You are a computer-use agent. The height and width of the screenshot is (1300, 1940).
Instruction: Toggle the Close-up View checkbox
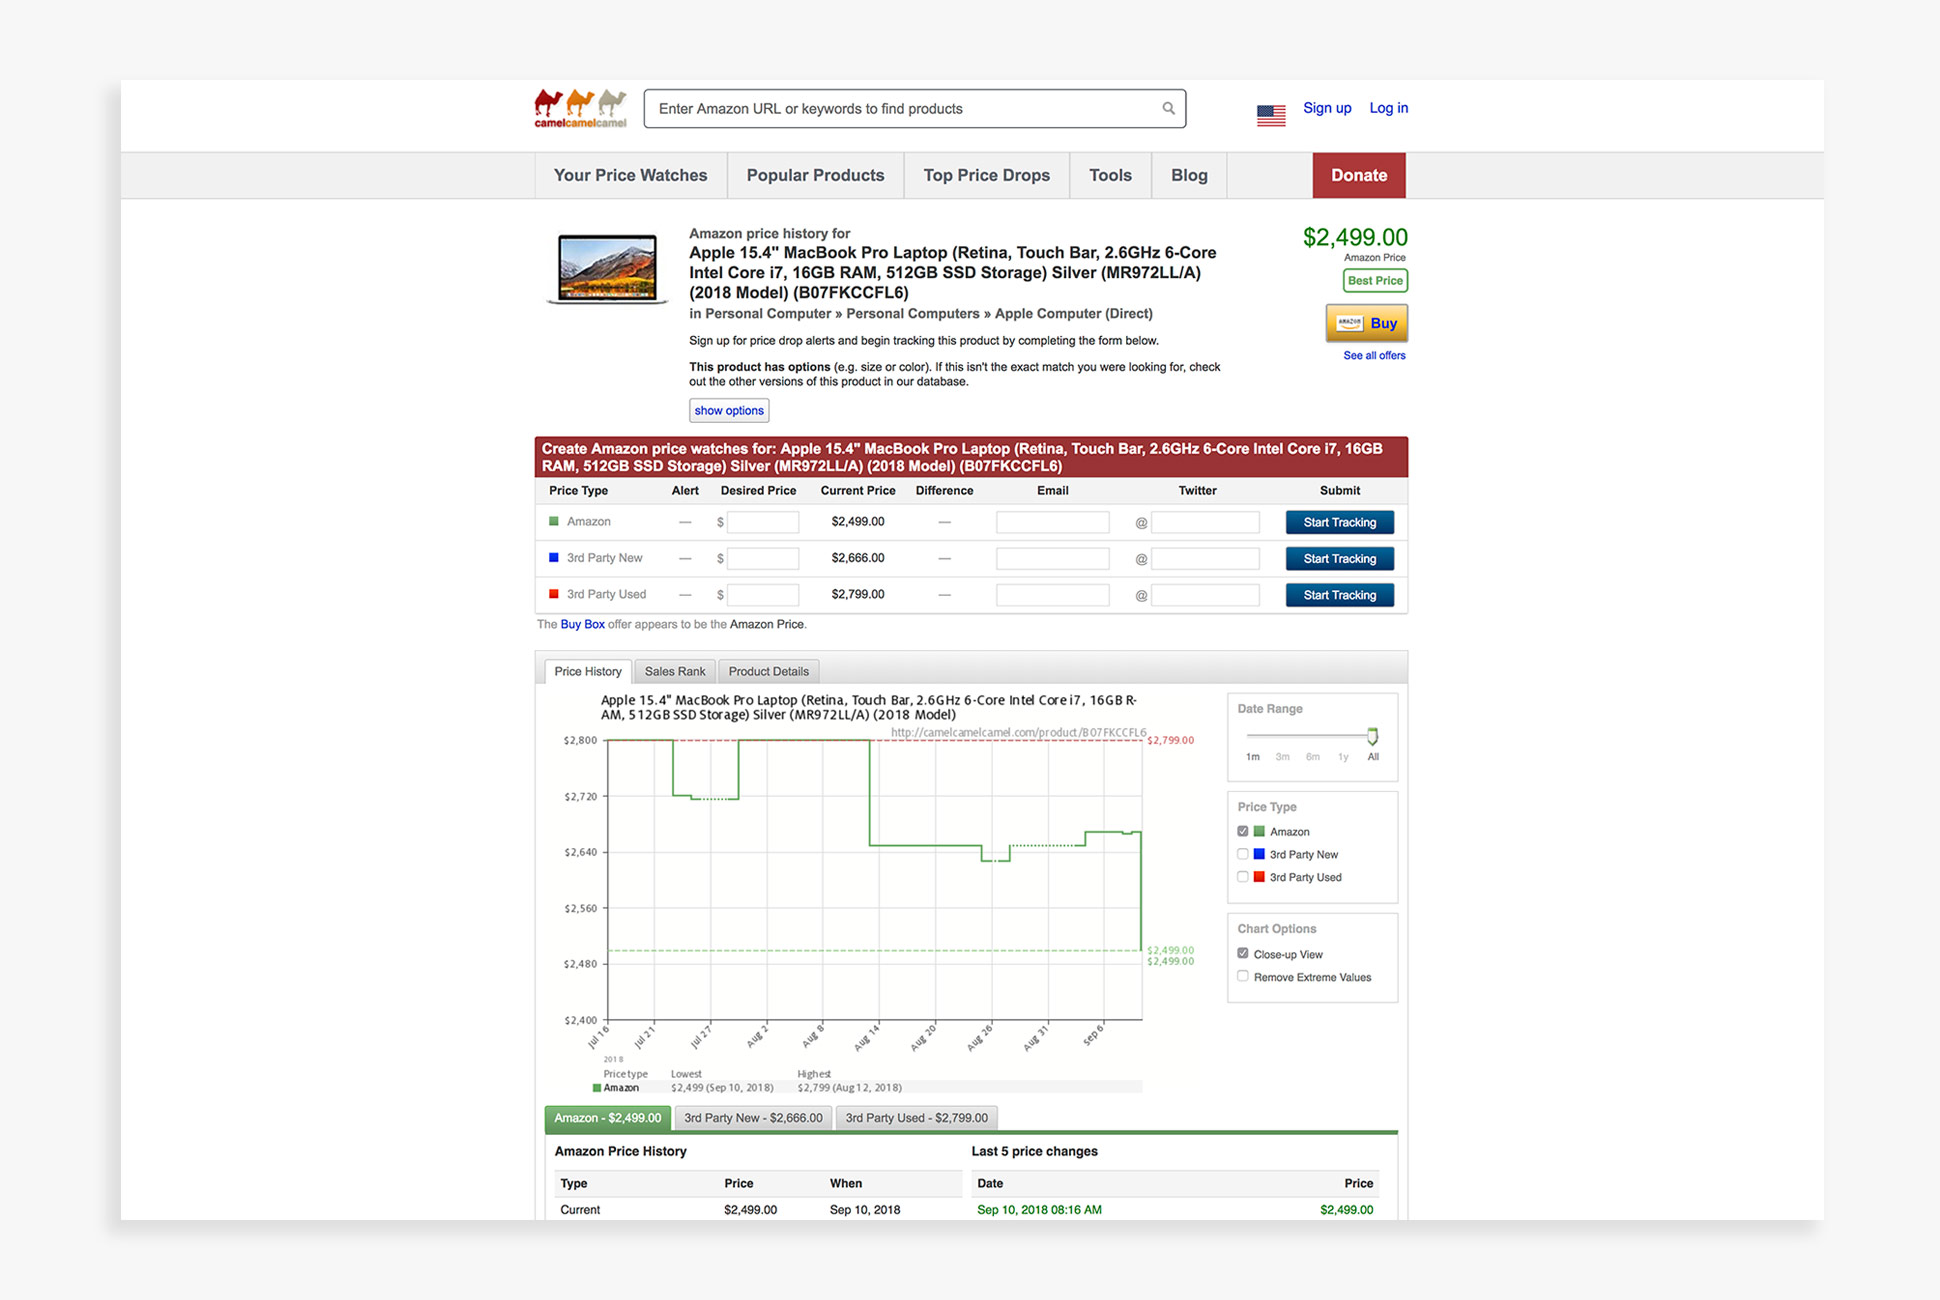coord(1243,954)
